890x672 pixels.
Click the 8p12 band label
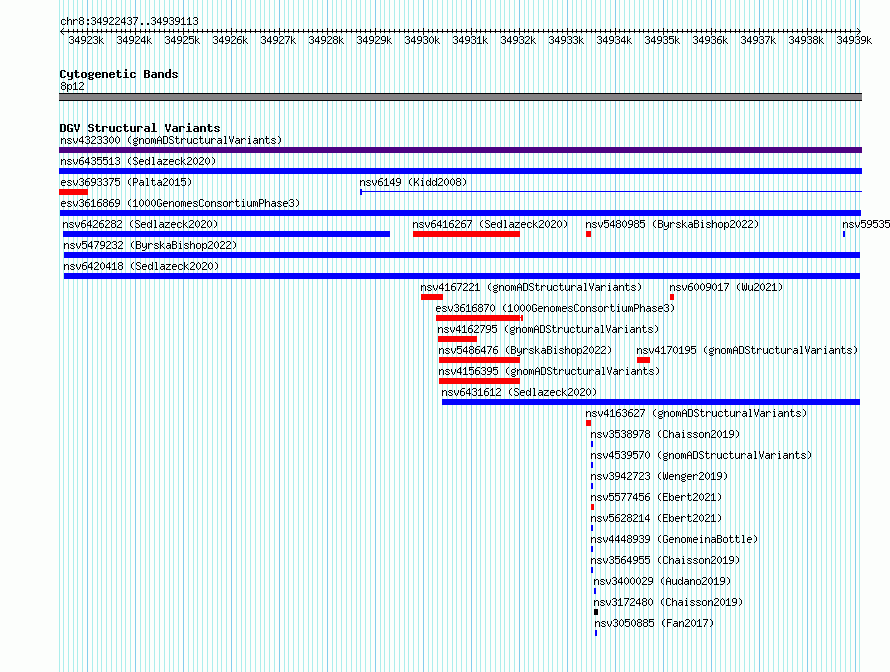click(x=72, y=86)
